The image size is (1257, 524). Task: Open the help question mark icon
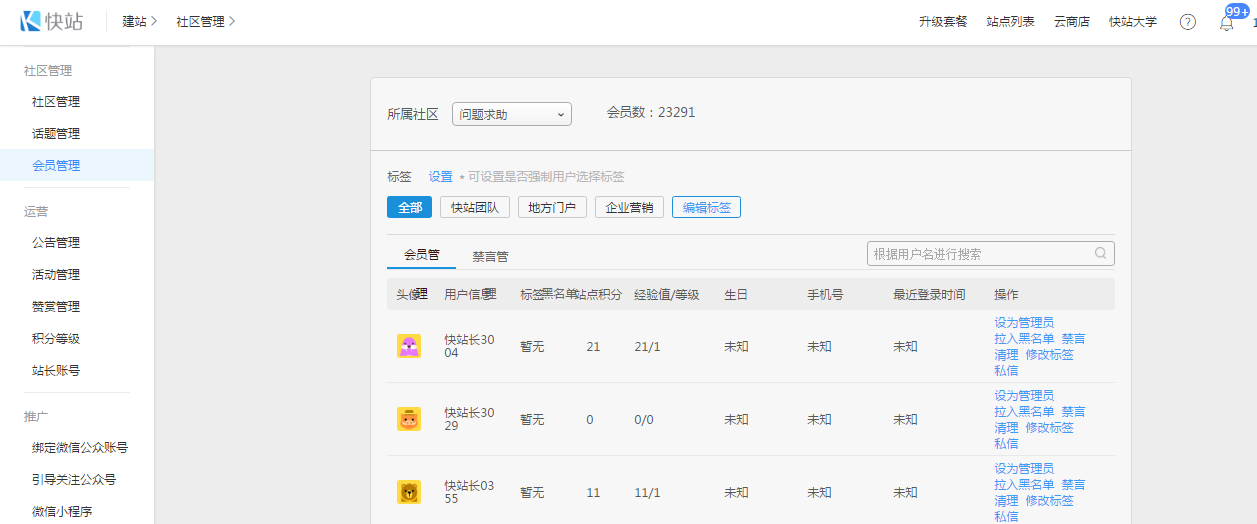[x=1187, y=22]
